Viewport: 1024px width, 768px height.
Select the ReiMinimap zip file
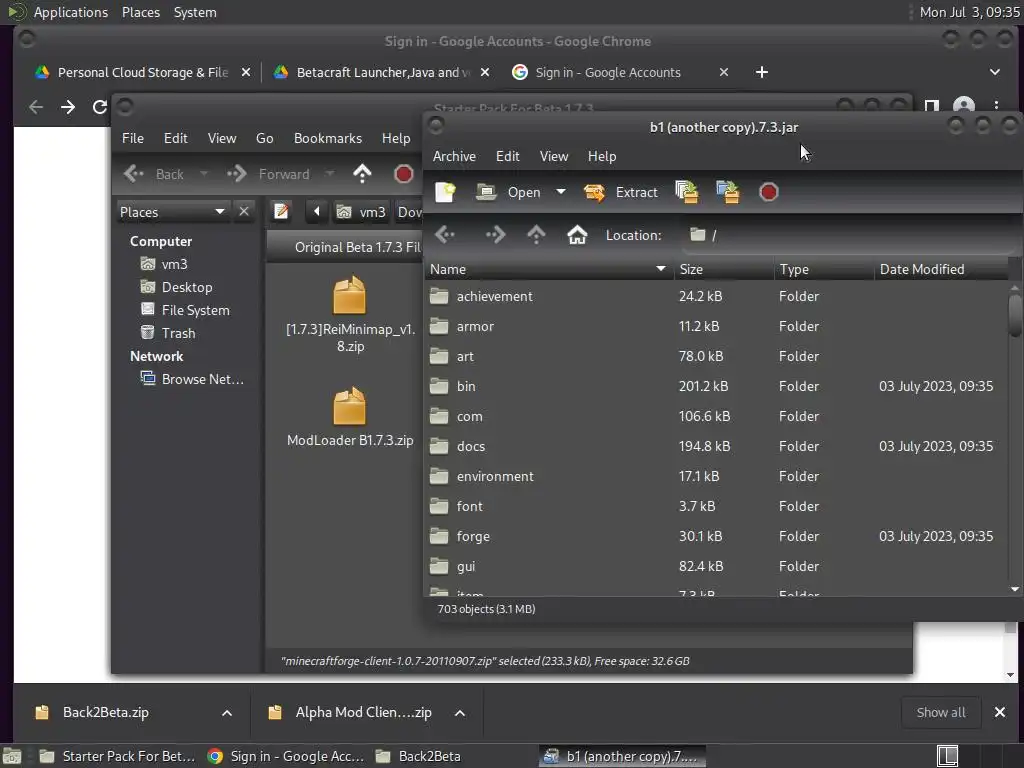350,314
